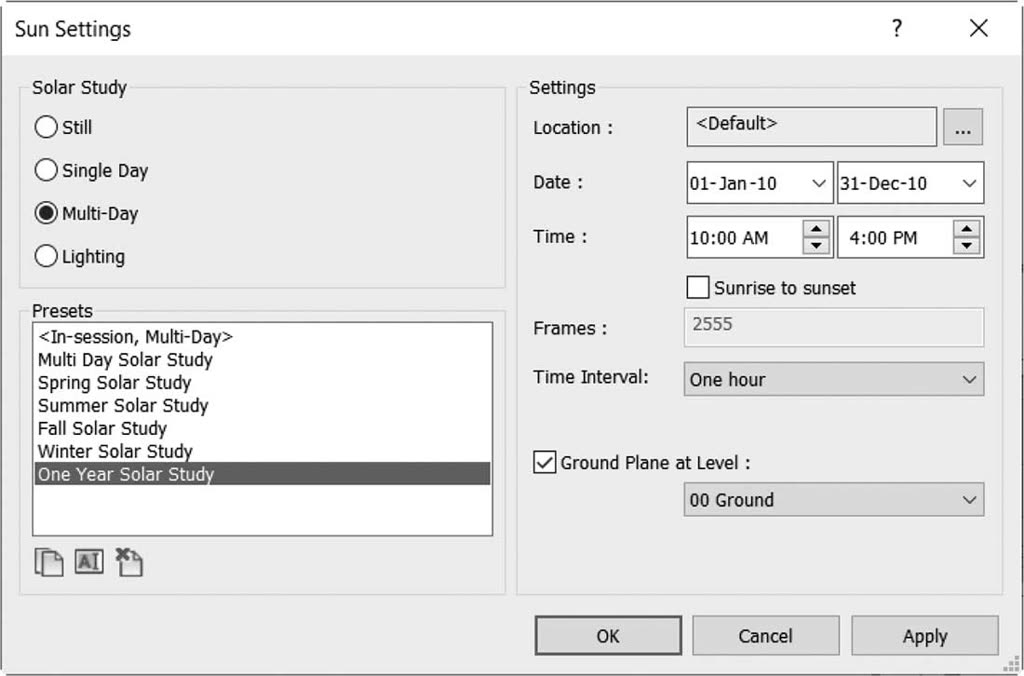Viewport: 1024px width, 676px height.
Task: Select the Multi Day Solar Study preset
Action: tap(263, 359)
